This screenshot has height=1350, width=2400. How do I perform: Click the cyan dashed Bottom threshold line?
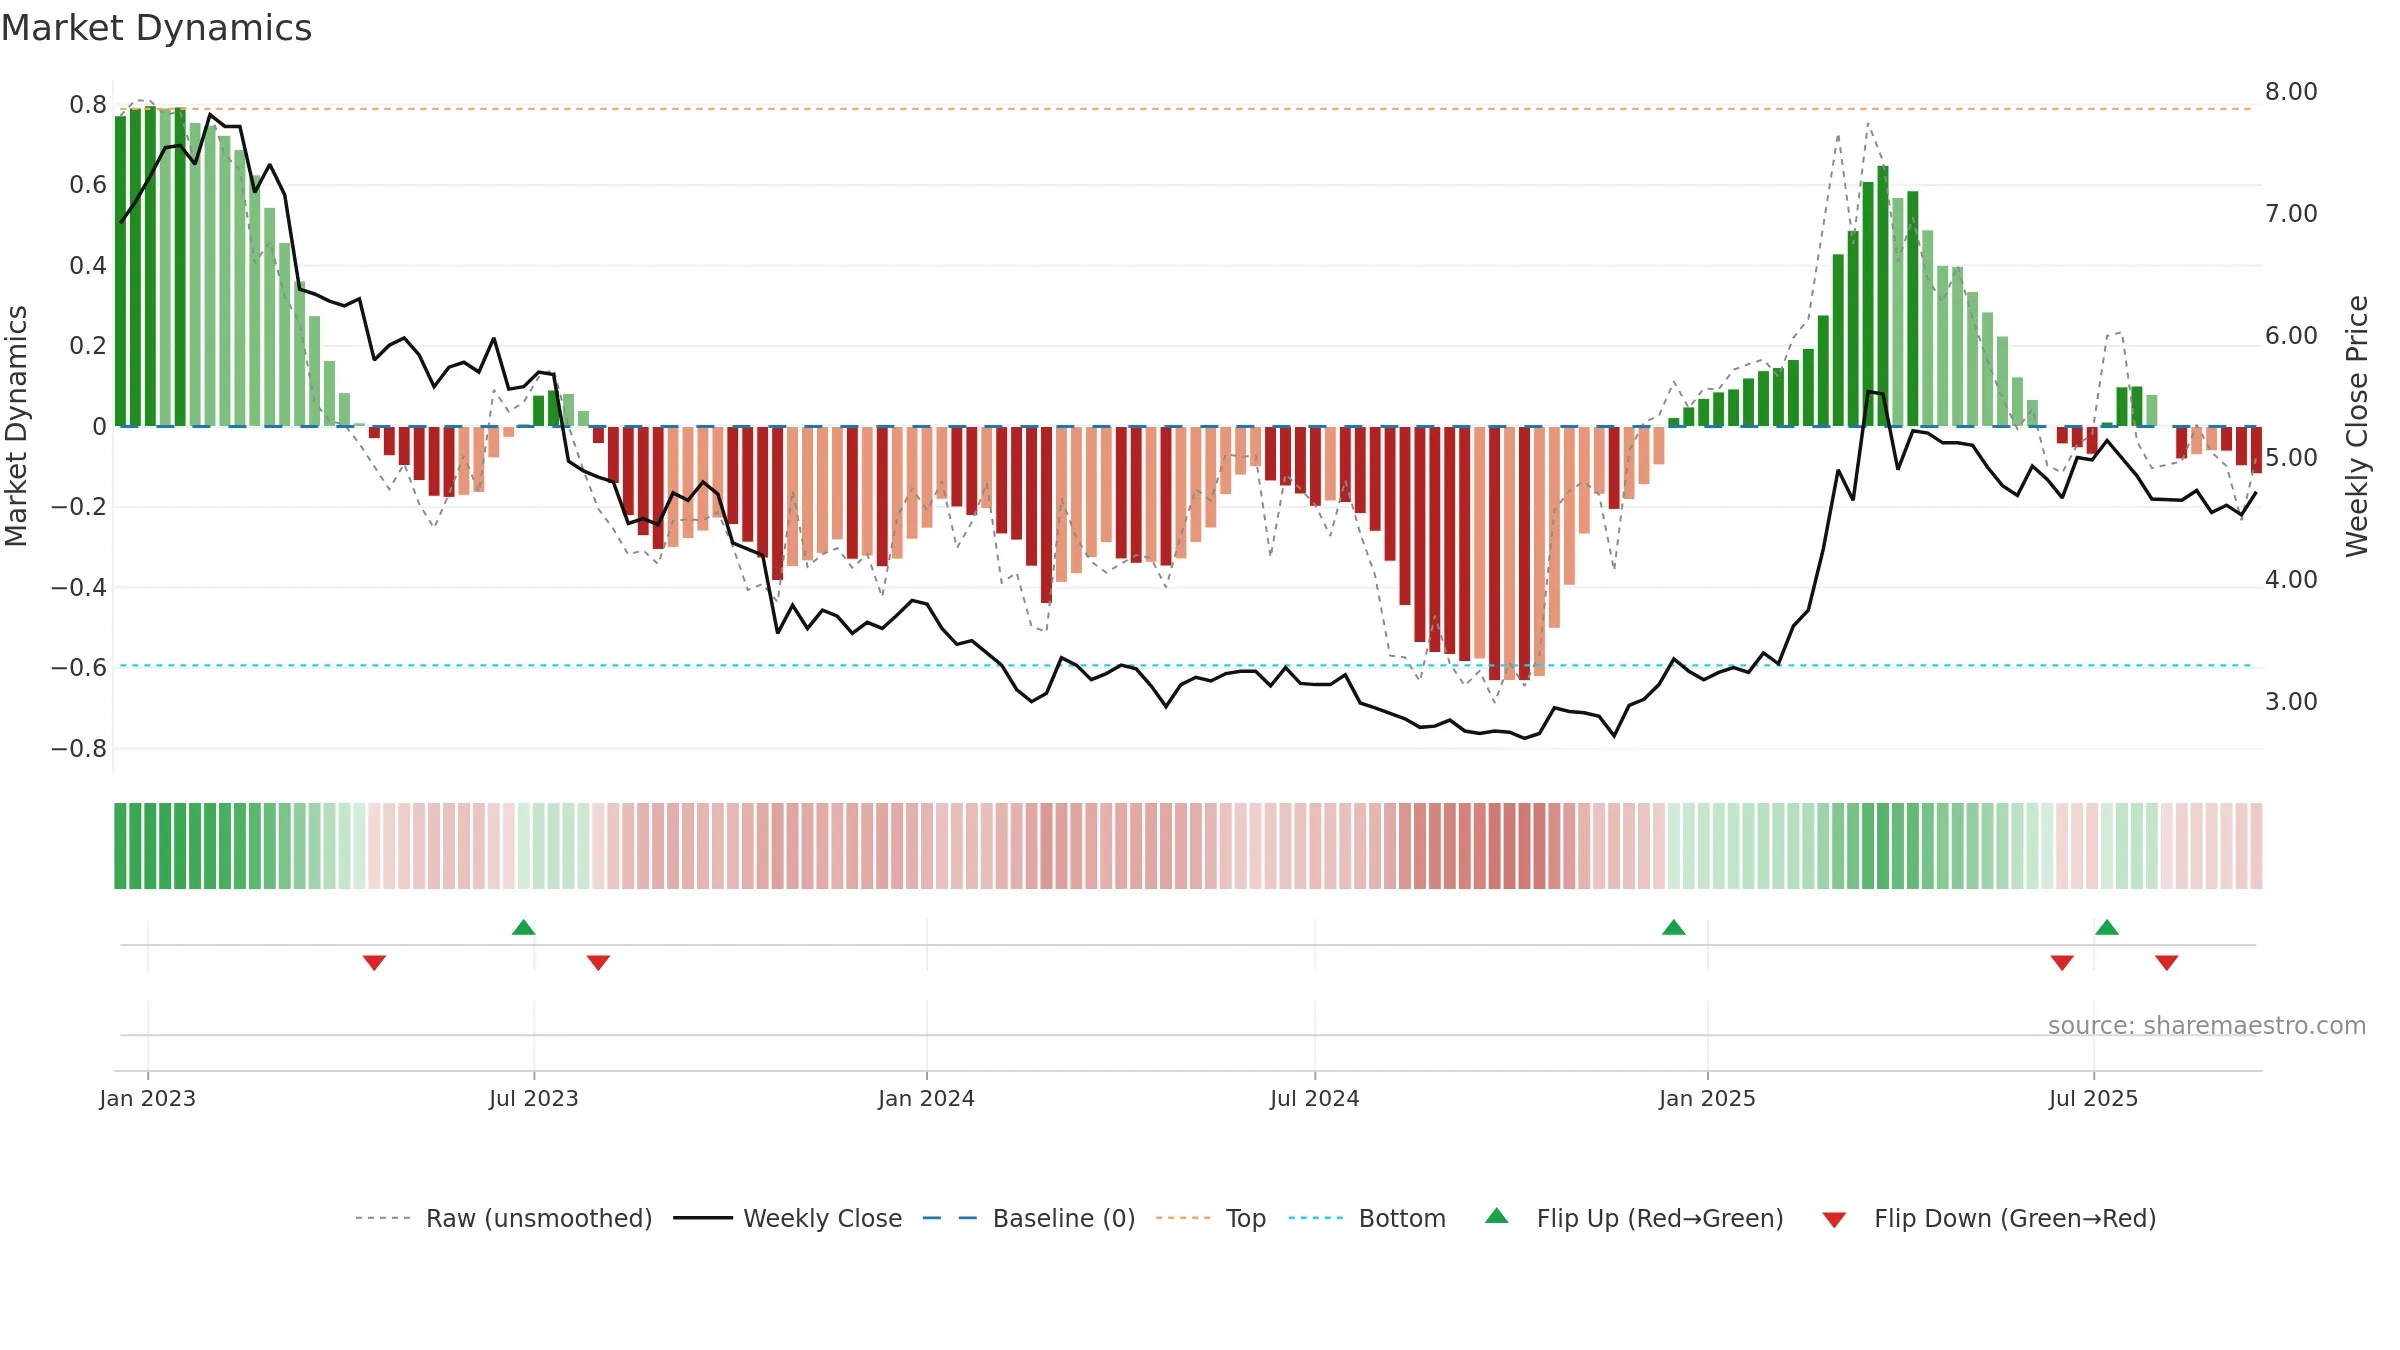tap(1185, 665)
